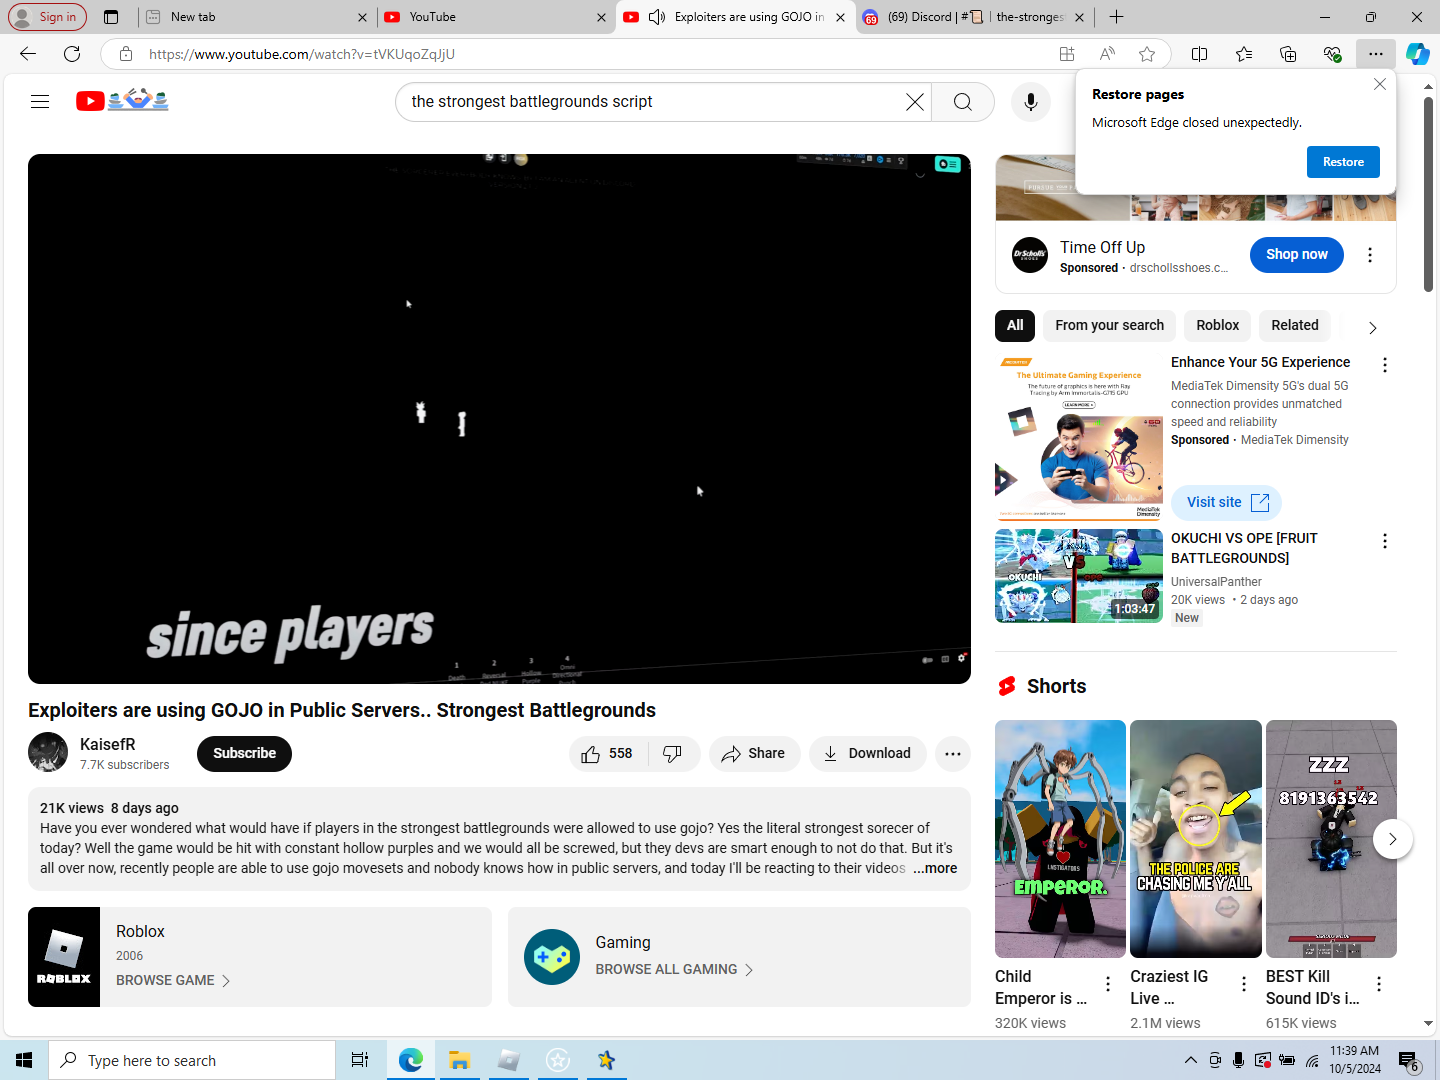Open Read aloud in address bar
Viewport: 1440px width, 1080px height.
point(1107,54)
